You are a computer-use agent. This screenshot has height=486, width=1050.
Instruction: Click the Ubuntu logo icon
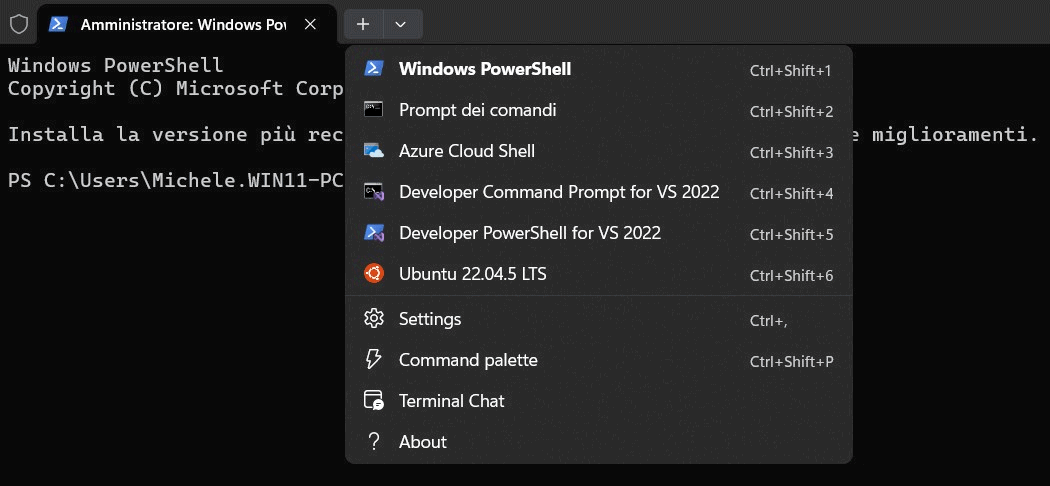click(374, 274)
